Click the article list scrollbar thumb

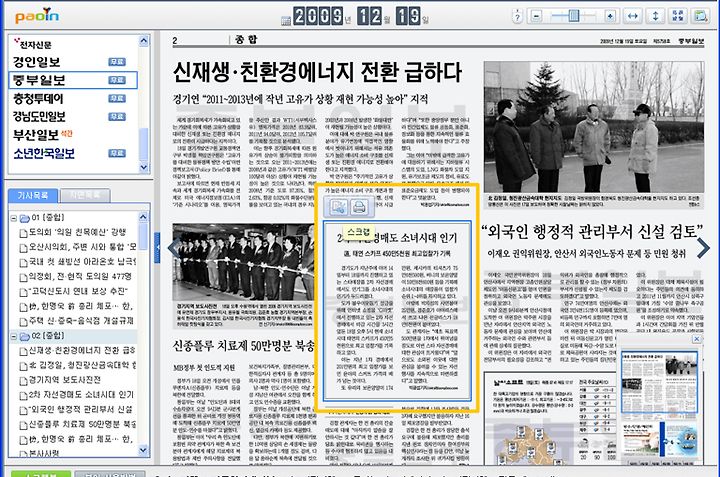(143, 236)
